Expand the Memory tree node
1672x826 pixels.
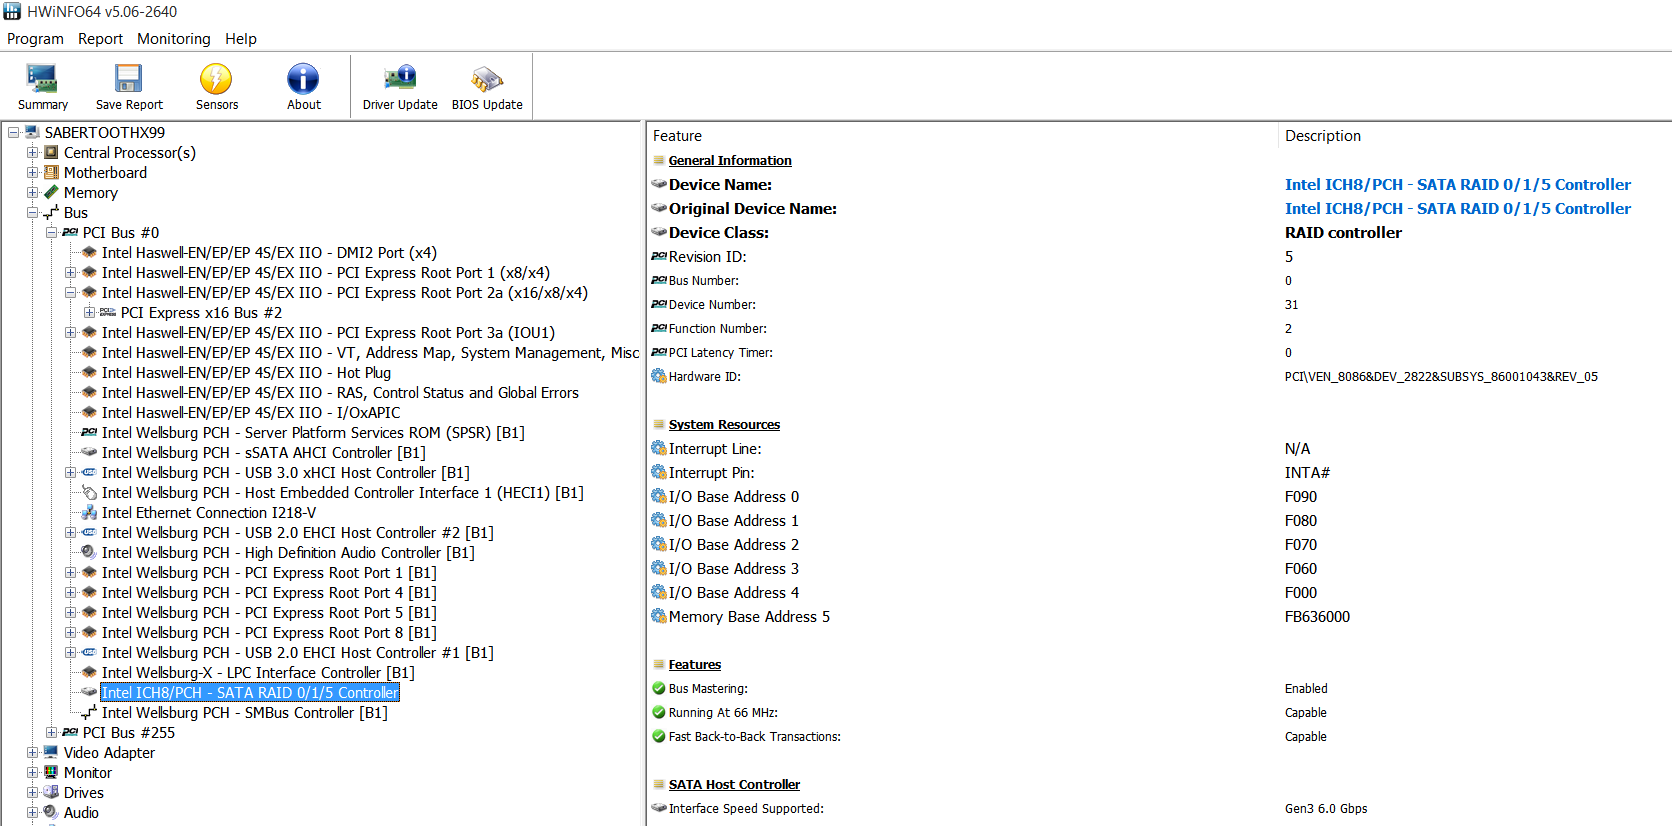coord(33,192)
